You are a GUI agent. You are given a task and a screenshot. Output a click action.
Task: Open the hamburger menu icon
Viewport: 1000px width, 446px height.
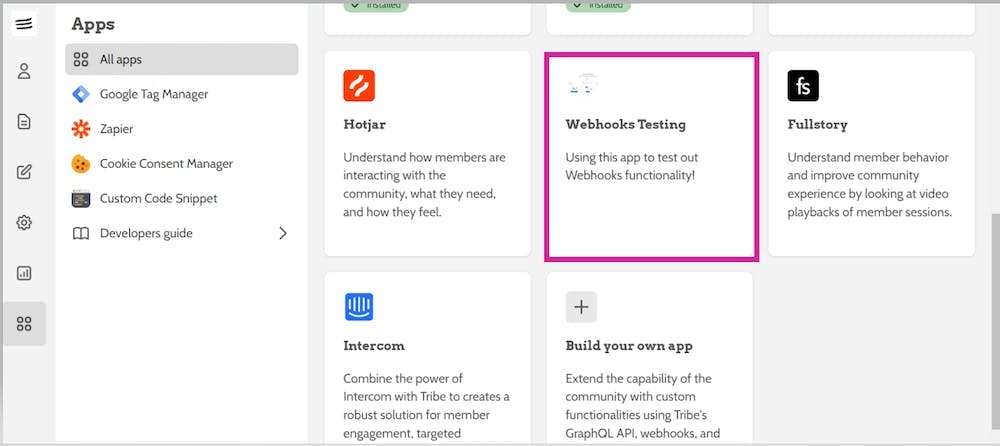(24, 24)
